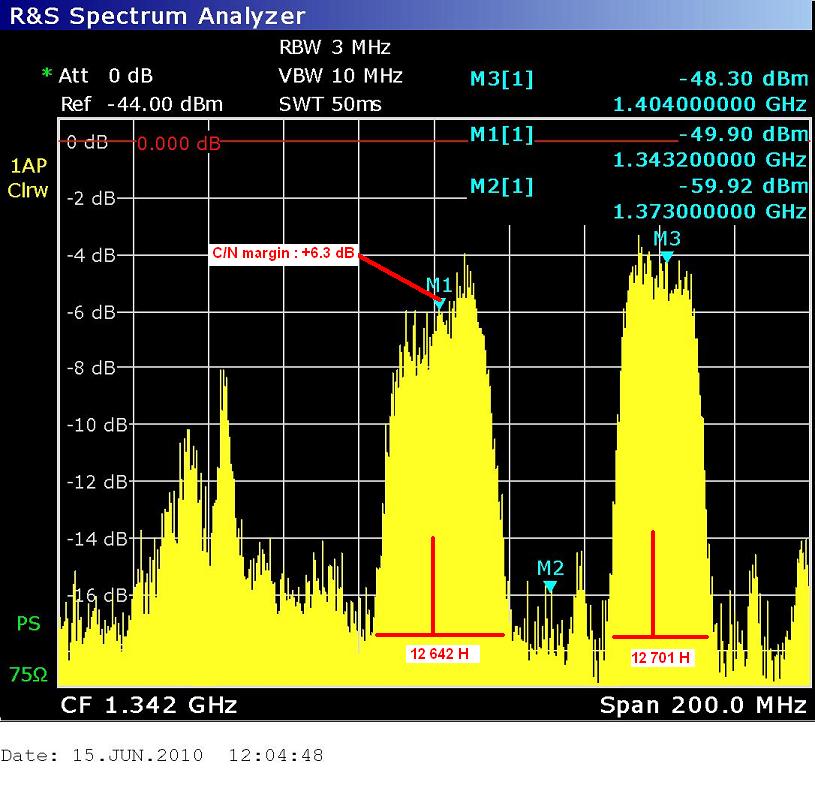Open the VBW 10 MHz setting
Viewport: 815px width, 791px height.
pos(340,76)
